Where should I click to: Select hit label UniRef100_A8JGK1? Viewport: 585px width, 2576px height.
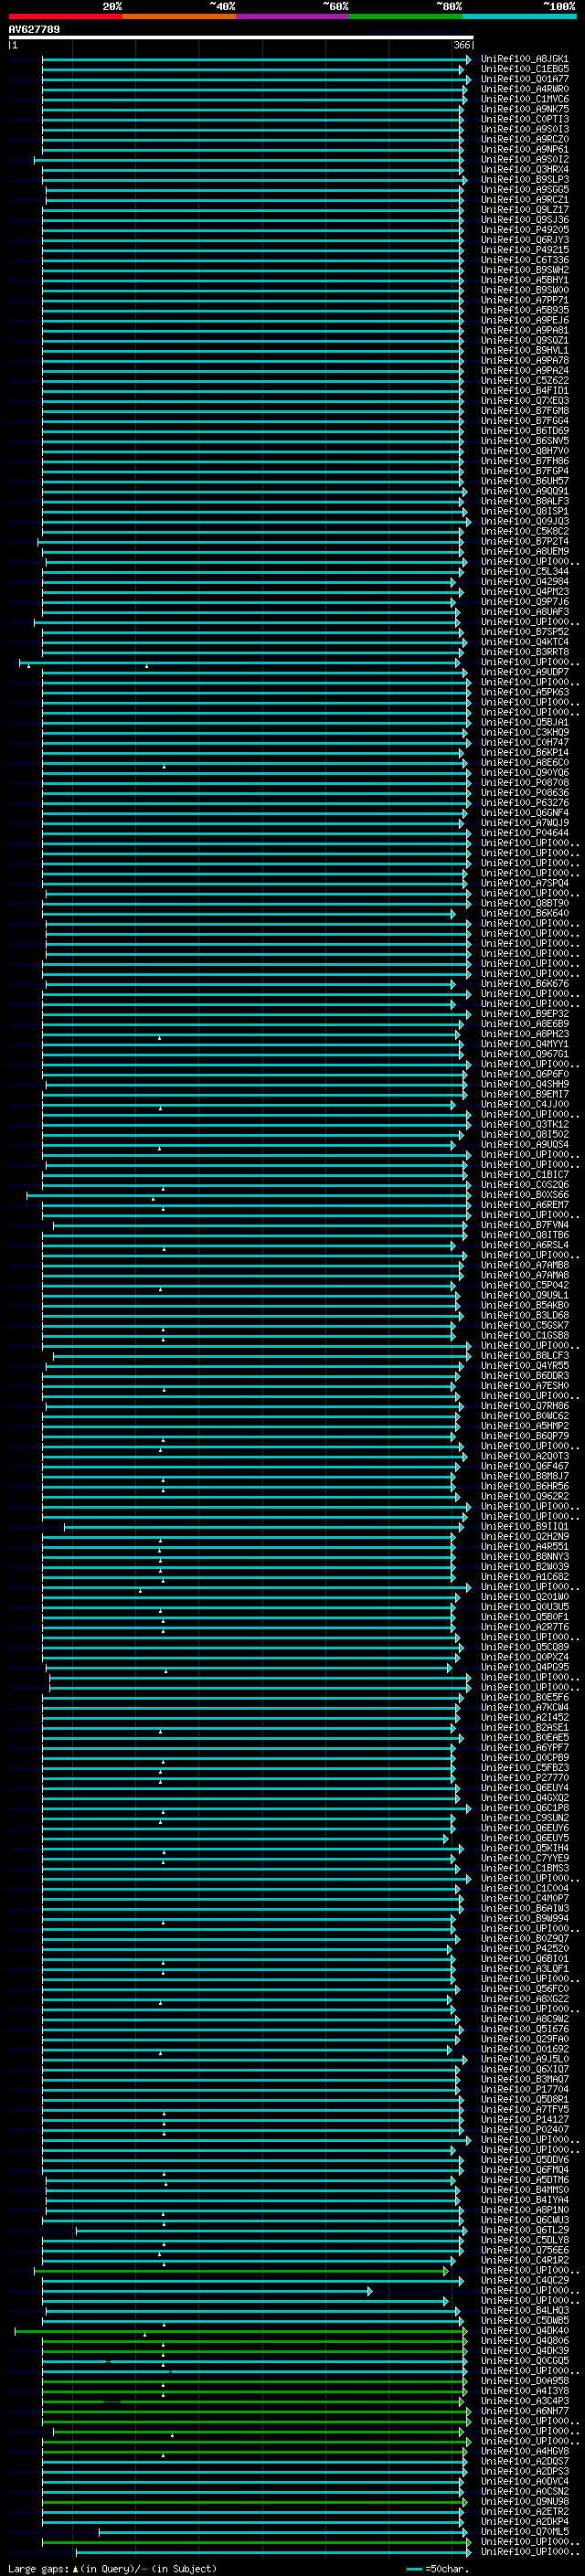pyautogui.click(x=525, y=59)
